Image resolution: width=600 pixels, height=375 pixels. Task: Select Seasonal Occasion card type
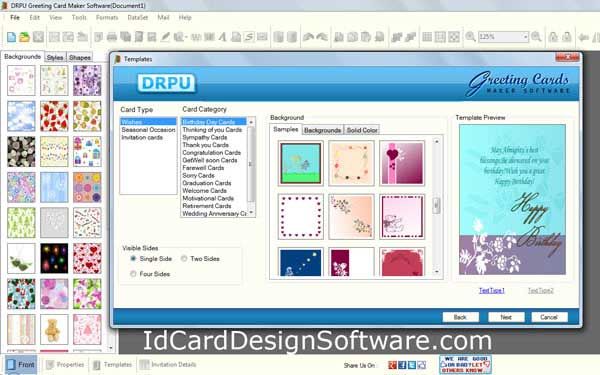click(148, 130)
